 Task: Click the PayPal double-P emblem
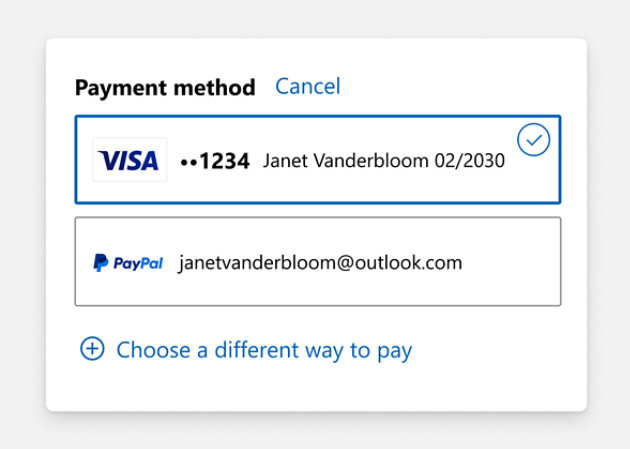pyautogui.click(x=100, y=263)
